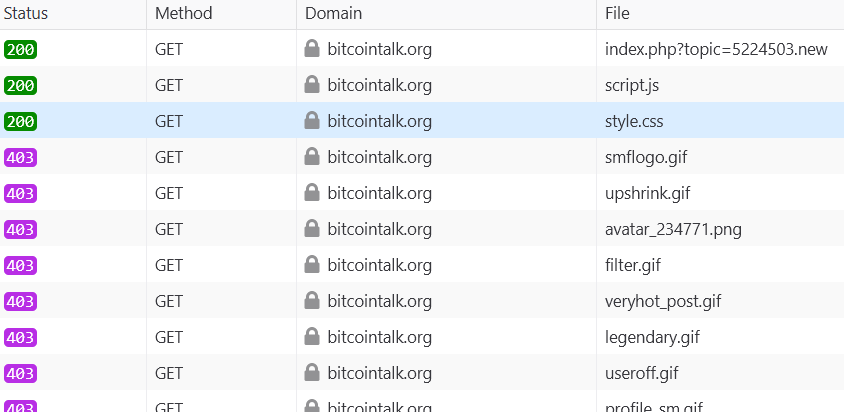Click the lock icon in the smflogo.gif row
Screen dimensions: 844x412
312,157
